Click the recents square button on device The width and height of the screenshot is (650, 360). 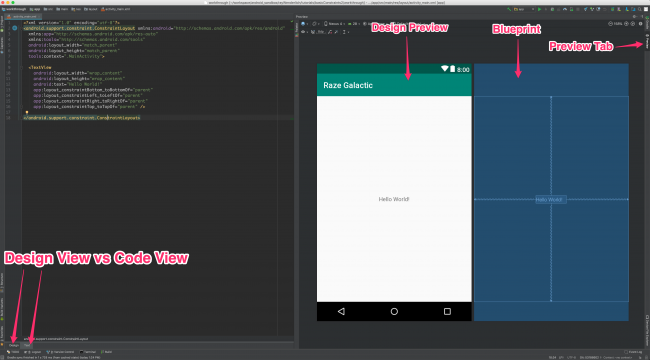pos(447,311)
